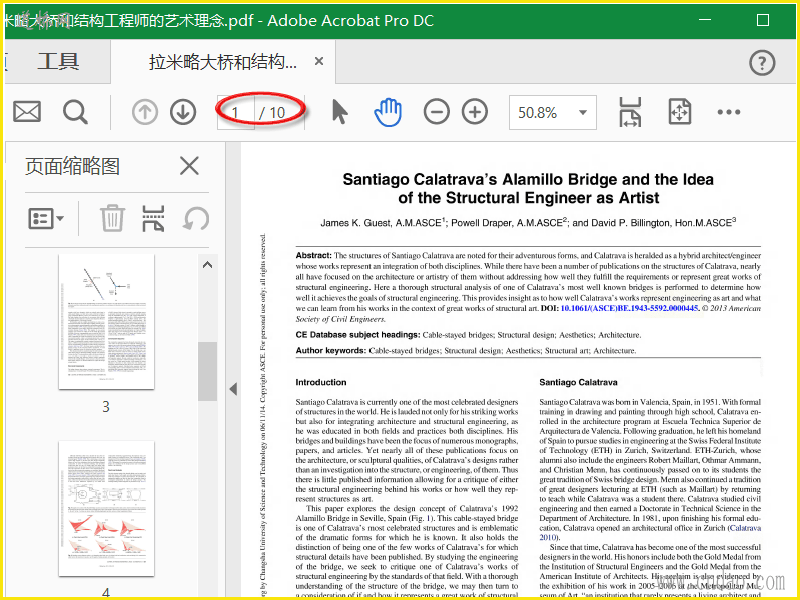This screenshot has height=600, width=800.
Task: Close the 页面缩略图 panel
Action: (189, 166)
